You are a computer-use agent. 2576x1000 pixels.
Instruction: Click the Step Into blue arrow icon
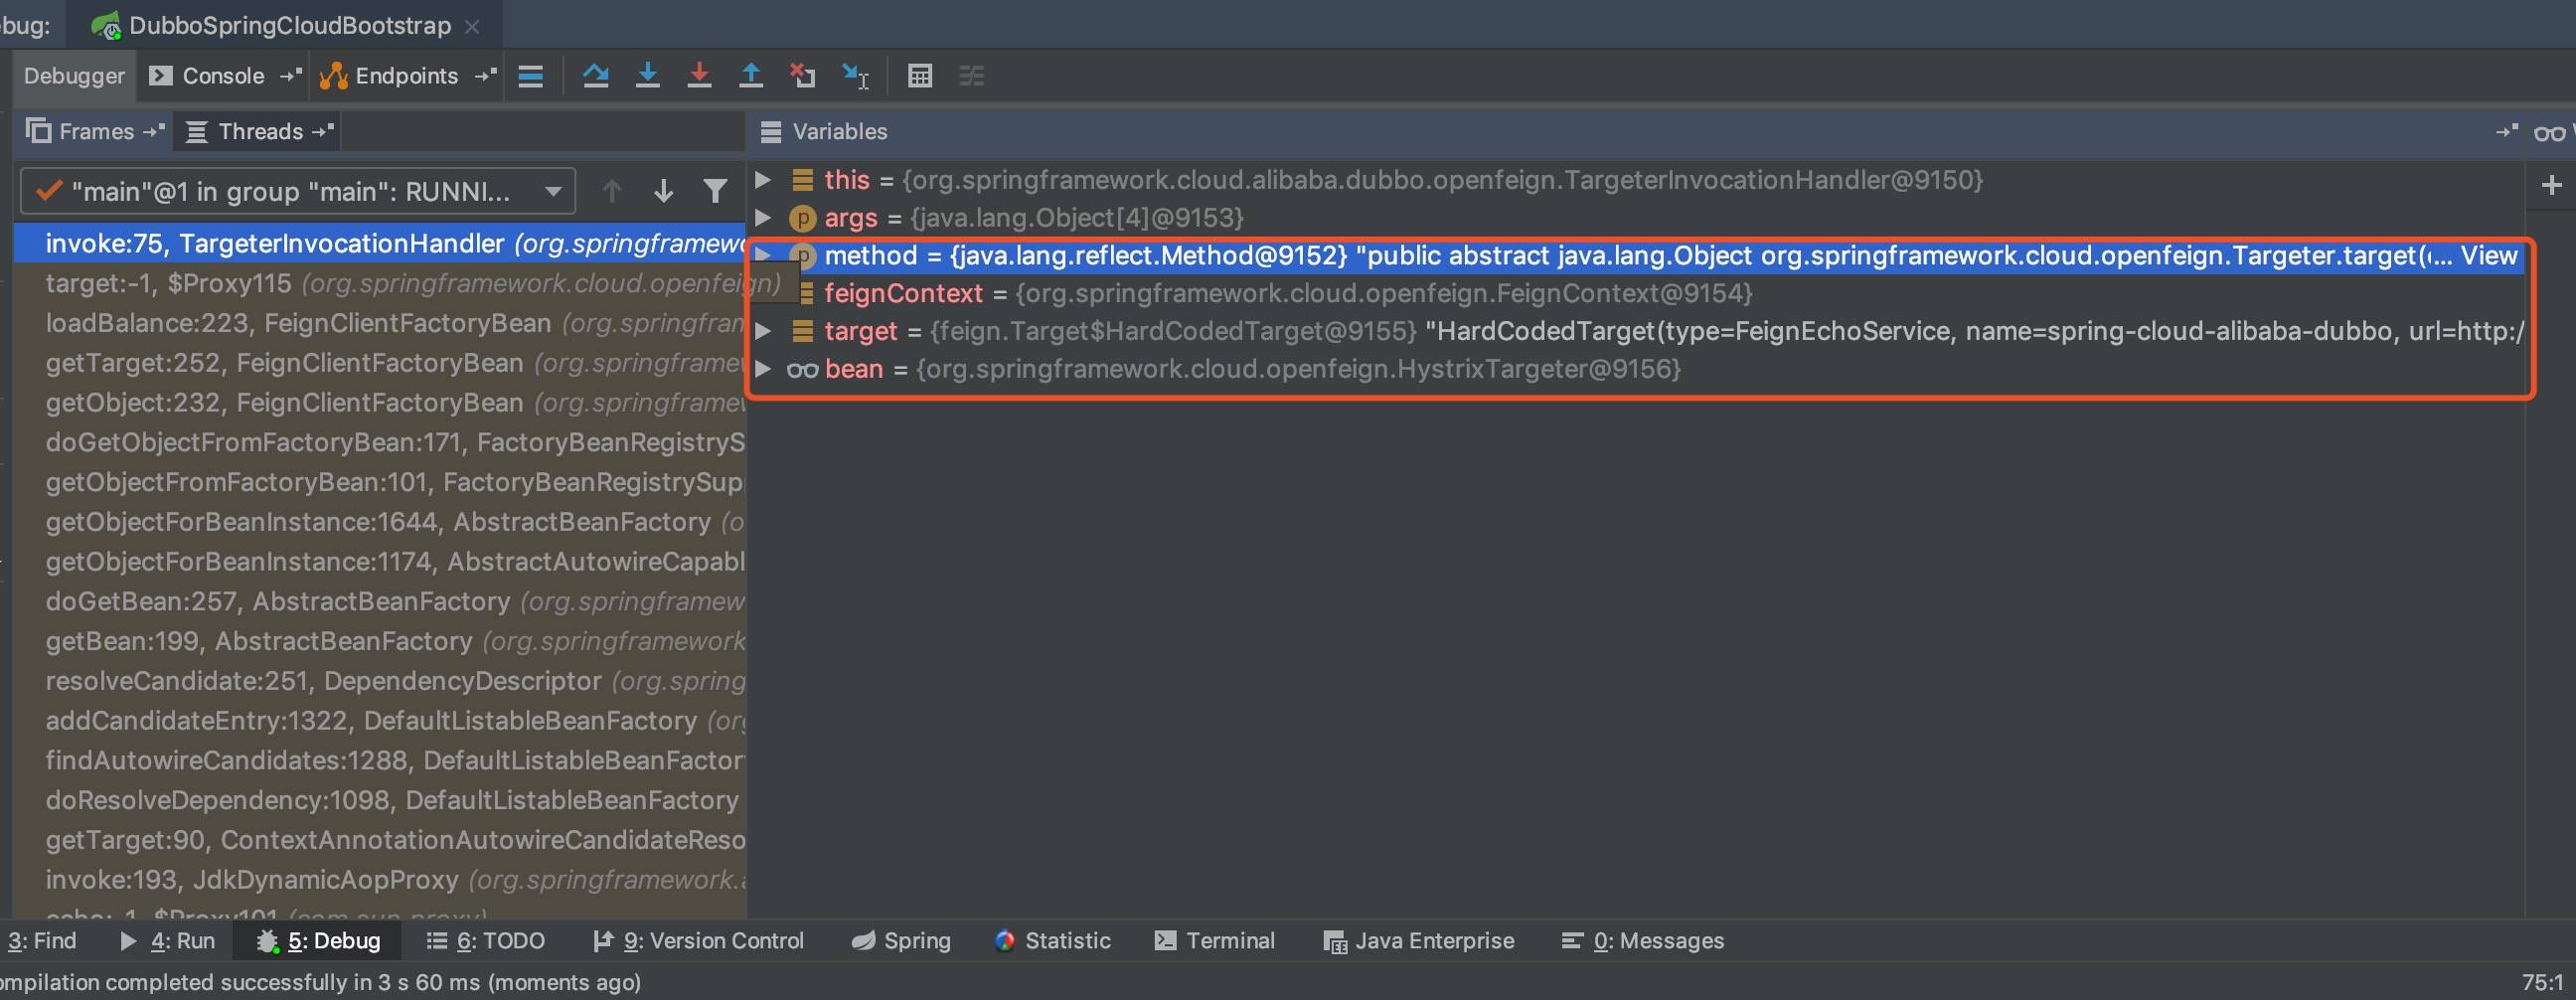pyautogui.click(x=648, y=76)
